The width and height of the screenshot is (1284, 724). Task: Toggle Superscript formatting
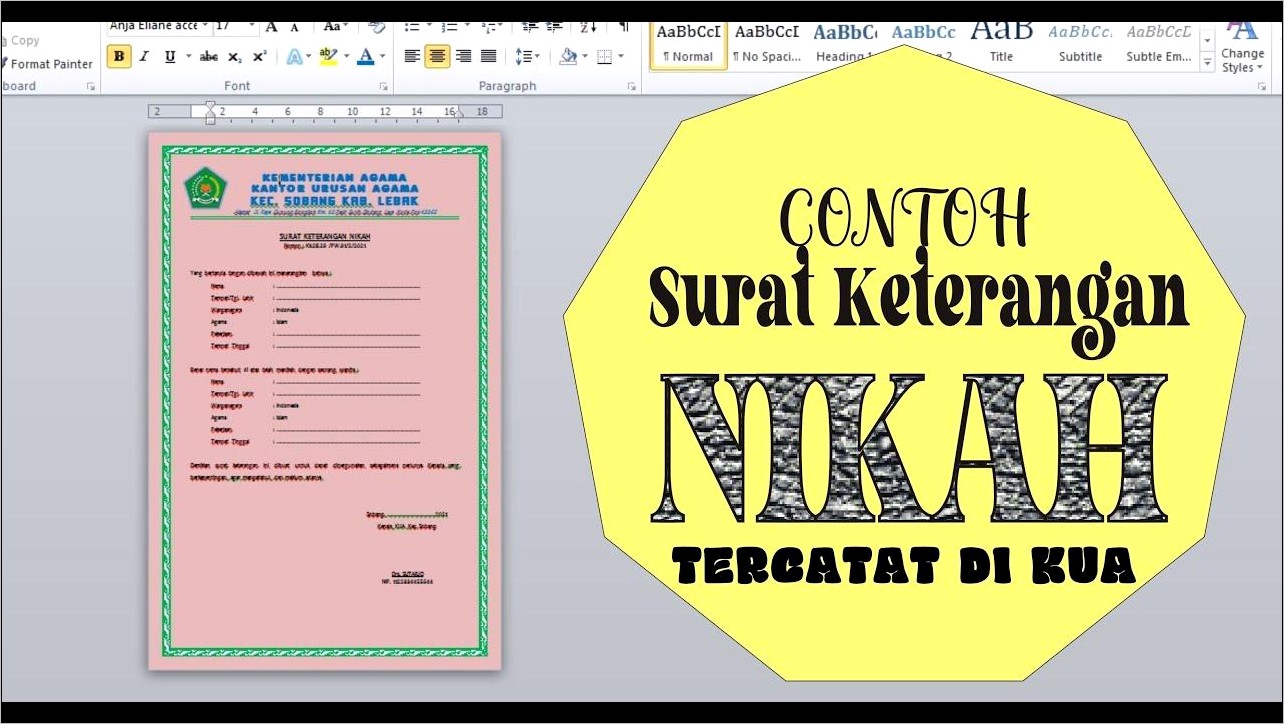tap(259, 57)
